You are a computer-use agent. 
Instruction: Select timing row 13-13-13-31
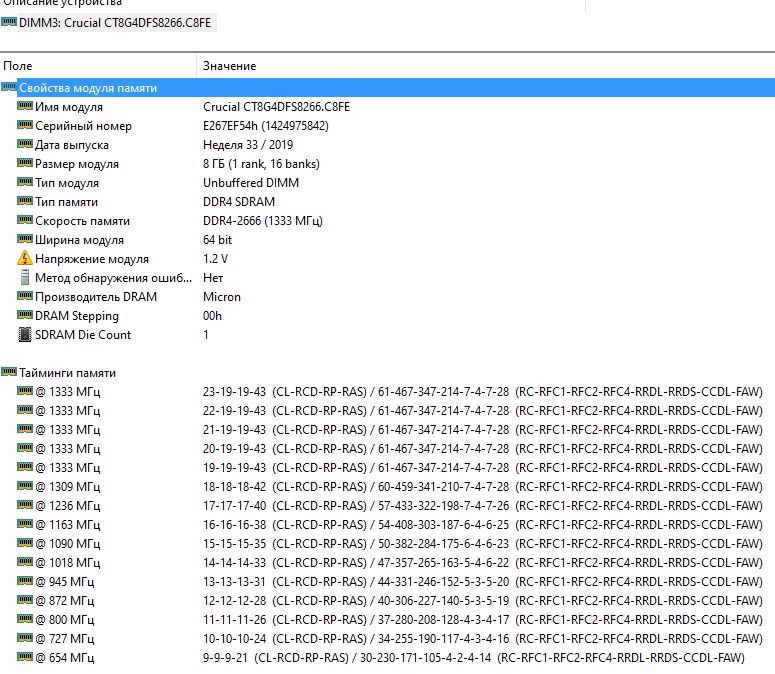coord(482,582)
